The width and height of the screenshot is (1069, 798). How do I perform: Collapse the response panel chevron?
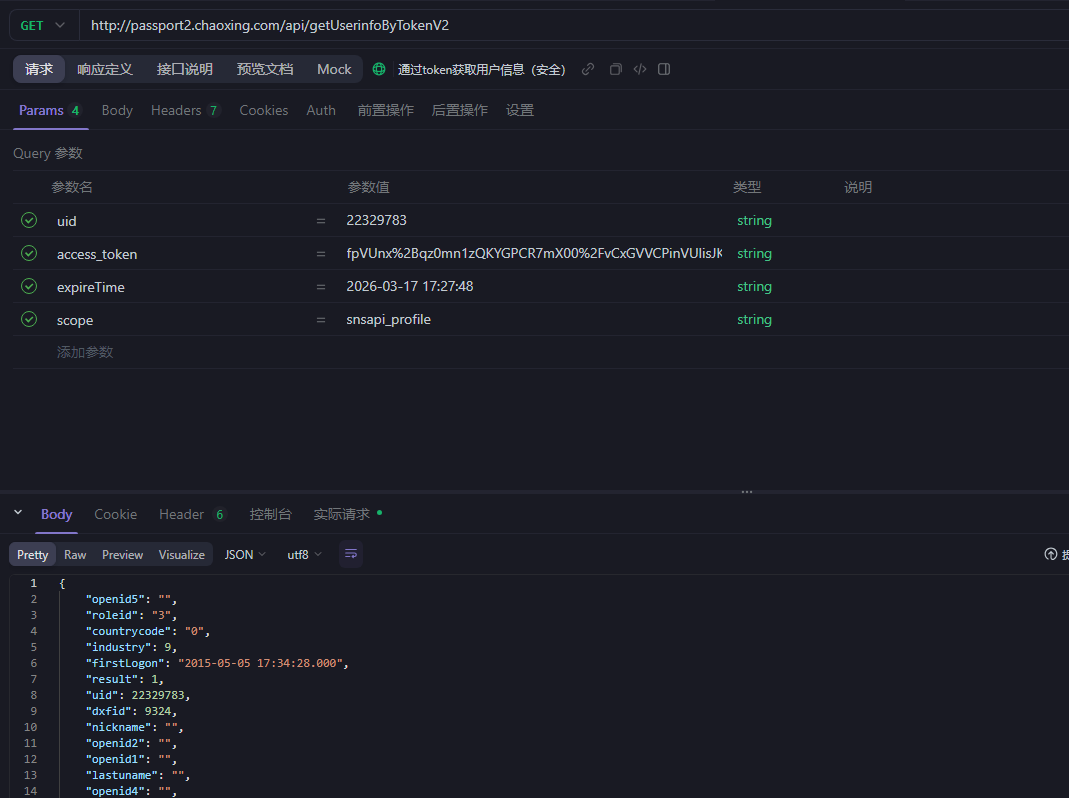pyautogui.click(x=18, y=513)
